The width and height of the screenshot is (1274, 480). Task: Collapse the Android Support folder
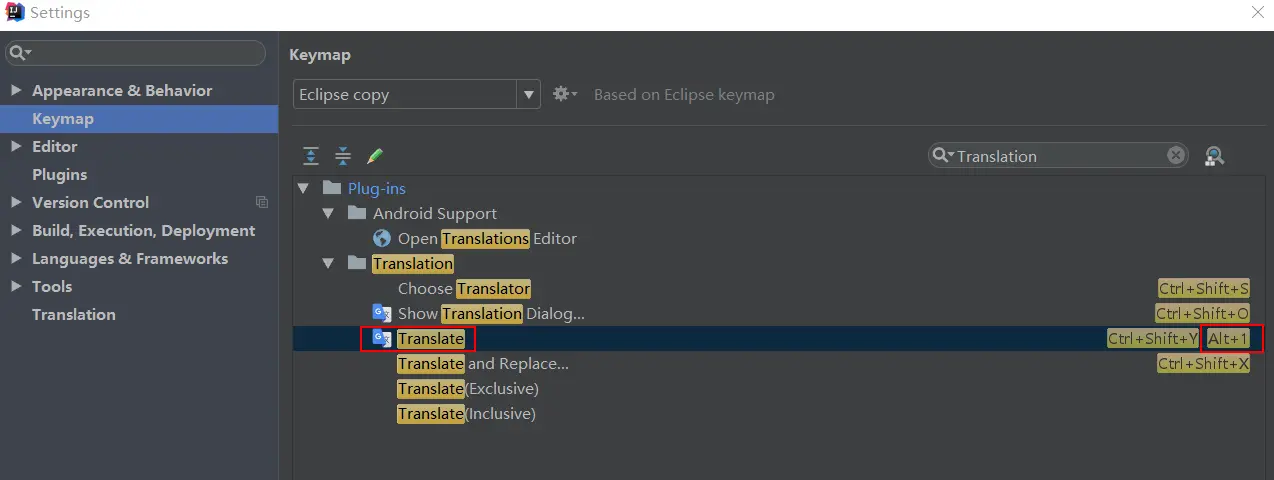pyautogui.click(x=328, y=213)
